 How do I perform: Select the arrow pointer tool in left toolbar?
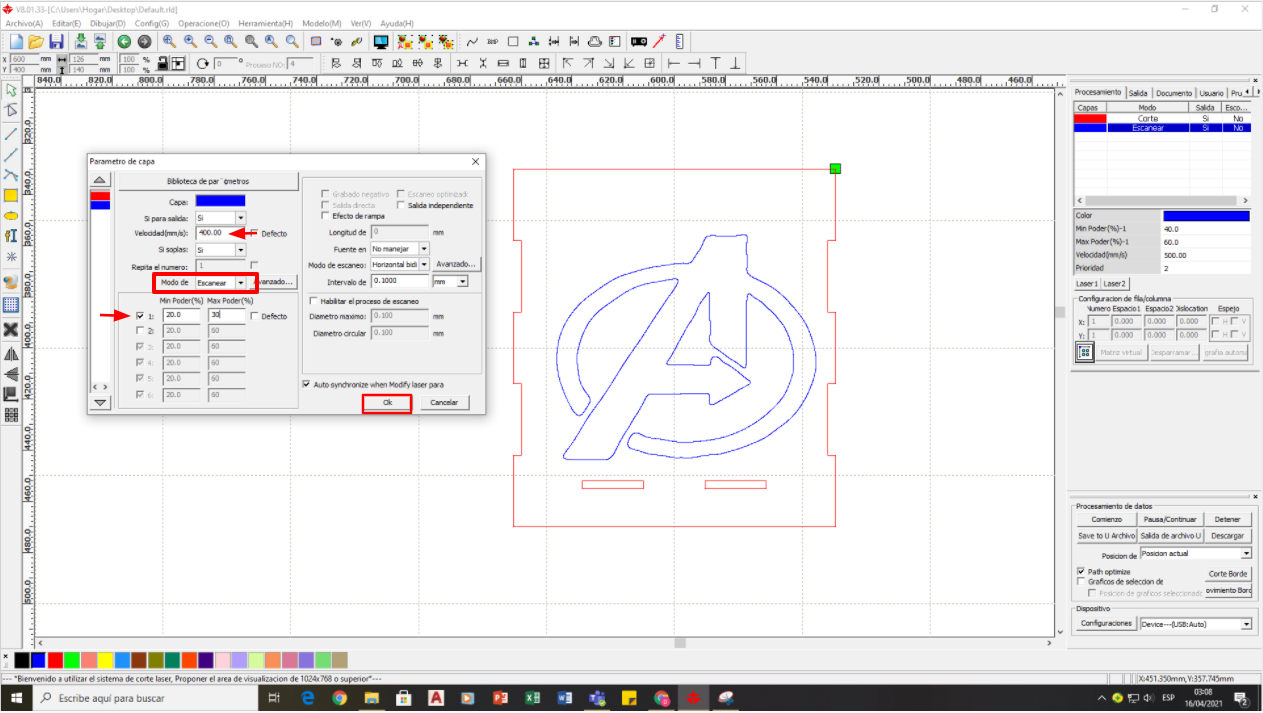pos(11,91)
